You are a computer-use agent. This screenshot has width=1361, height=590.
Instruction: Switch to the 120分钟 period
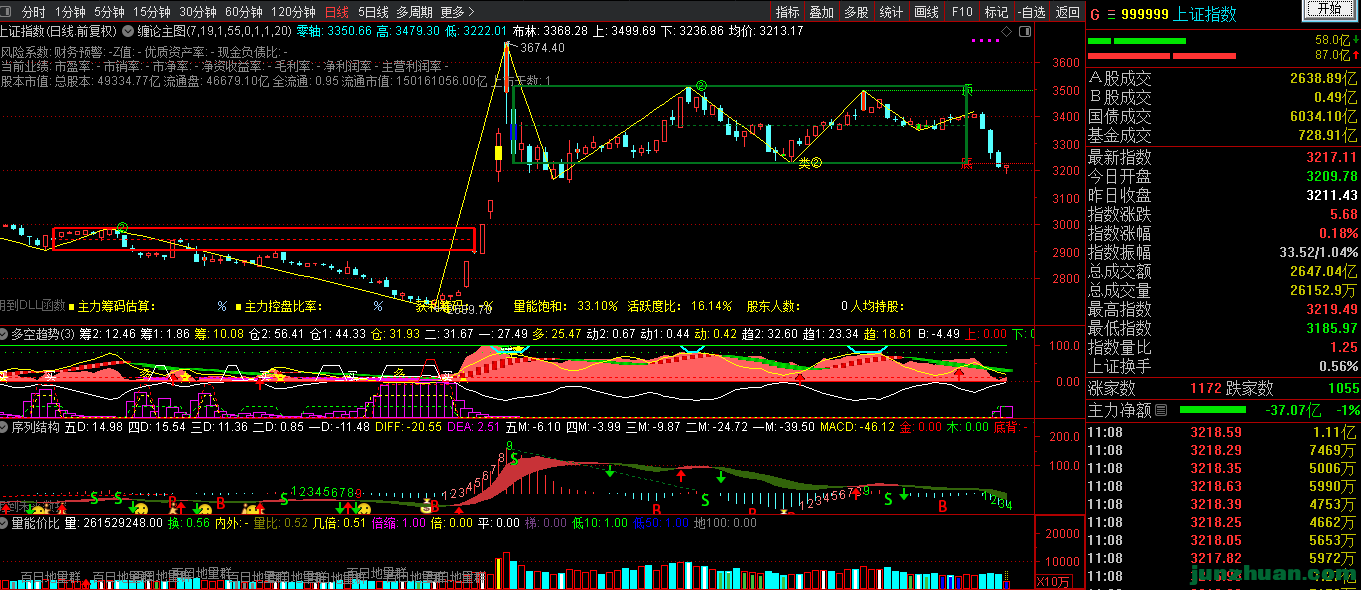pyautogui.click(x=294, y=12)
